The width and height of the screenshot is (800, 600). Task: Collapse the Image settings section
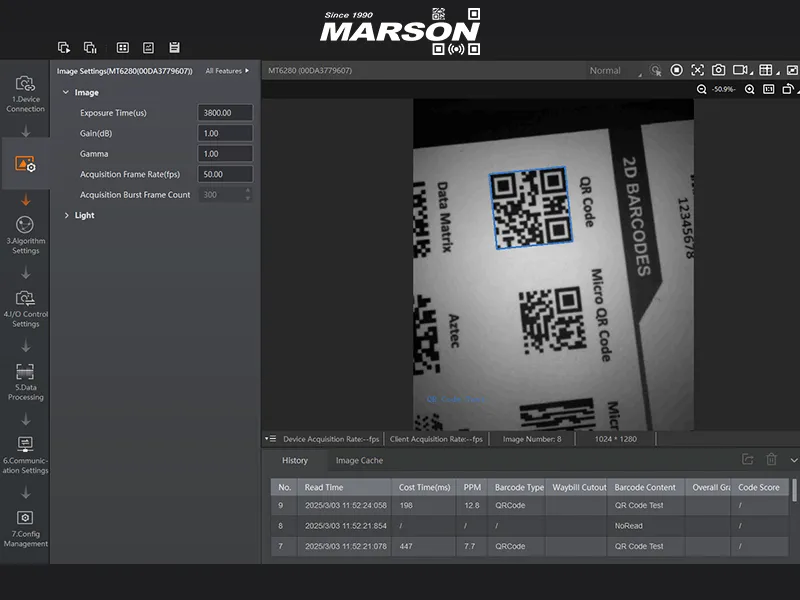pyautogui.click(x=66, y=92)
